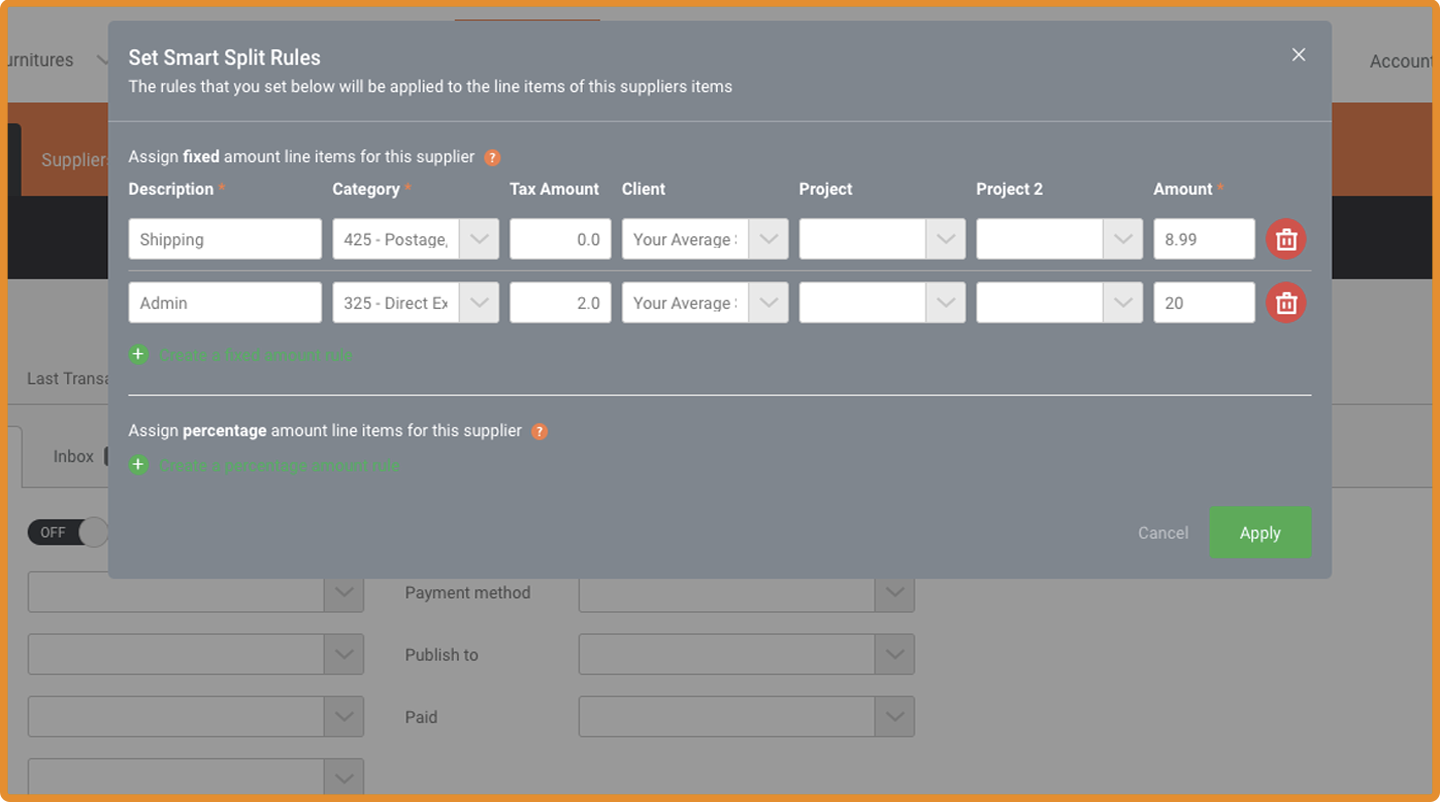The width and height of the screenshot is (1440, 802).
Task: Cancel the smart split rules changes
Action: click(1163, 533)
